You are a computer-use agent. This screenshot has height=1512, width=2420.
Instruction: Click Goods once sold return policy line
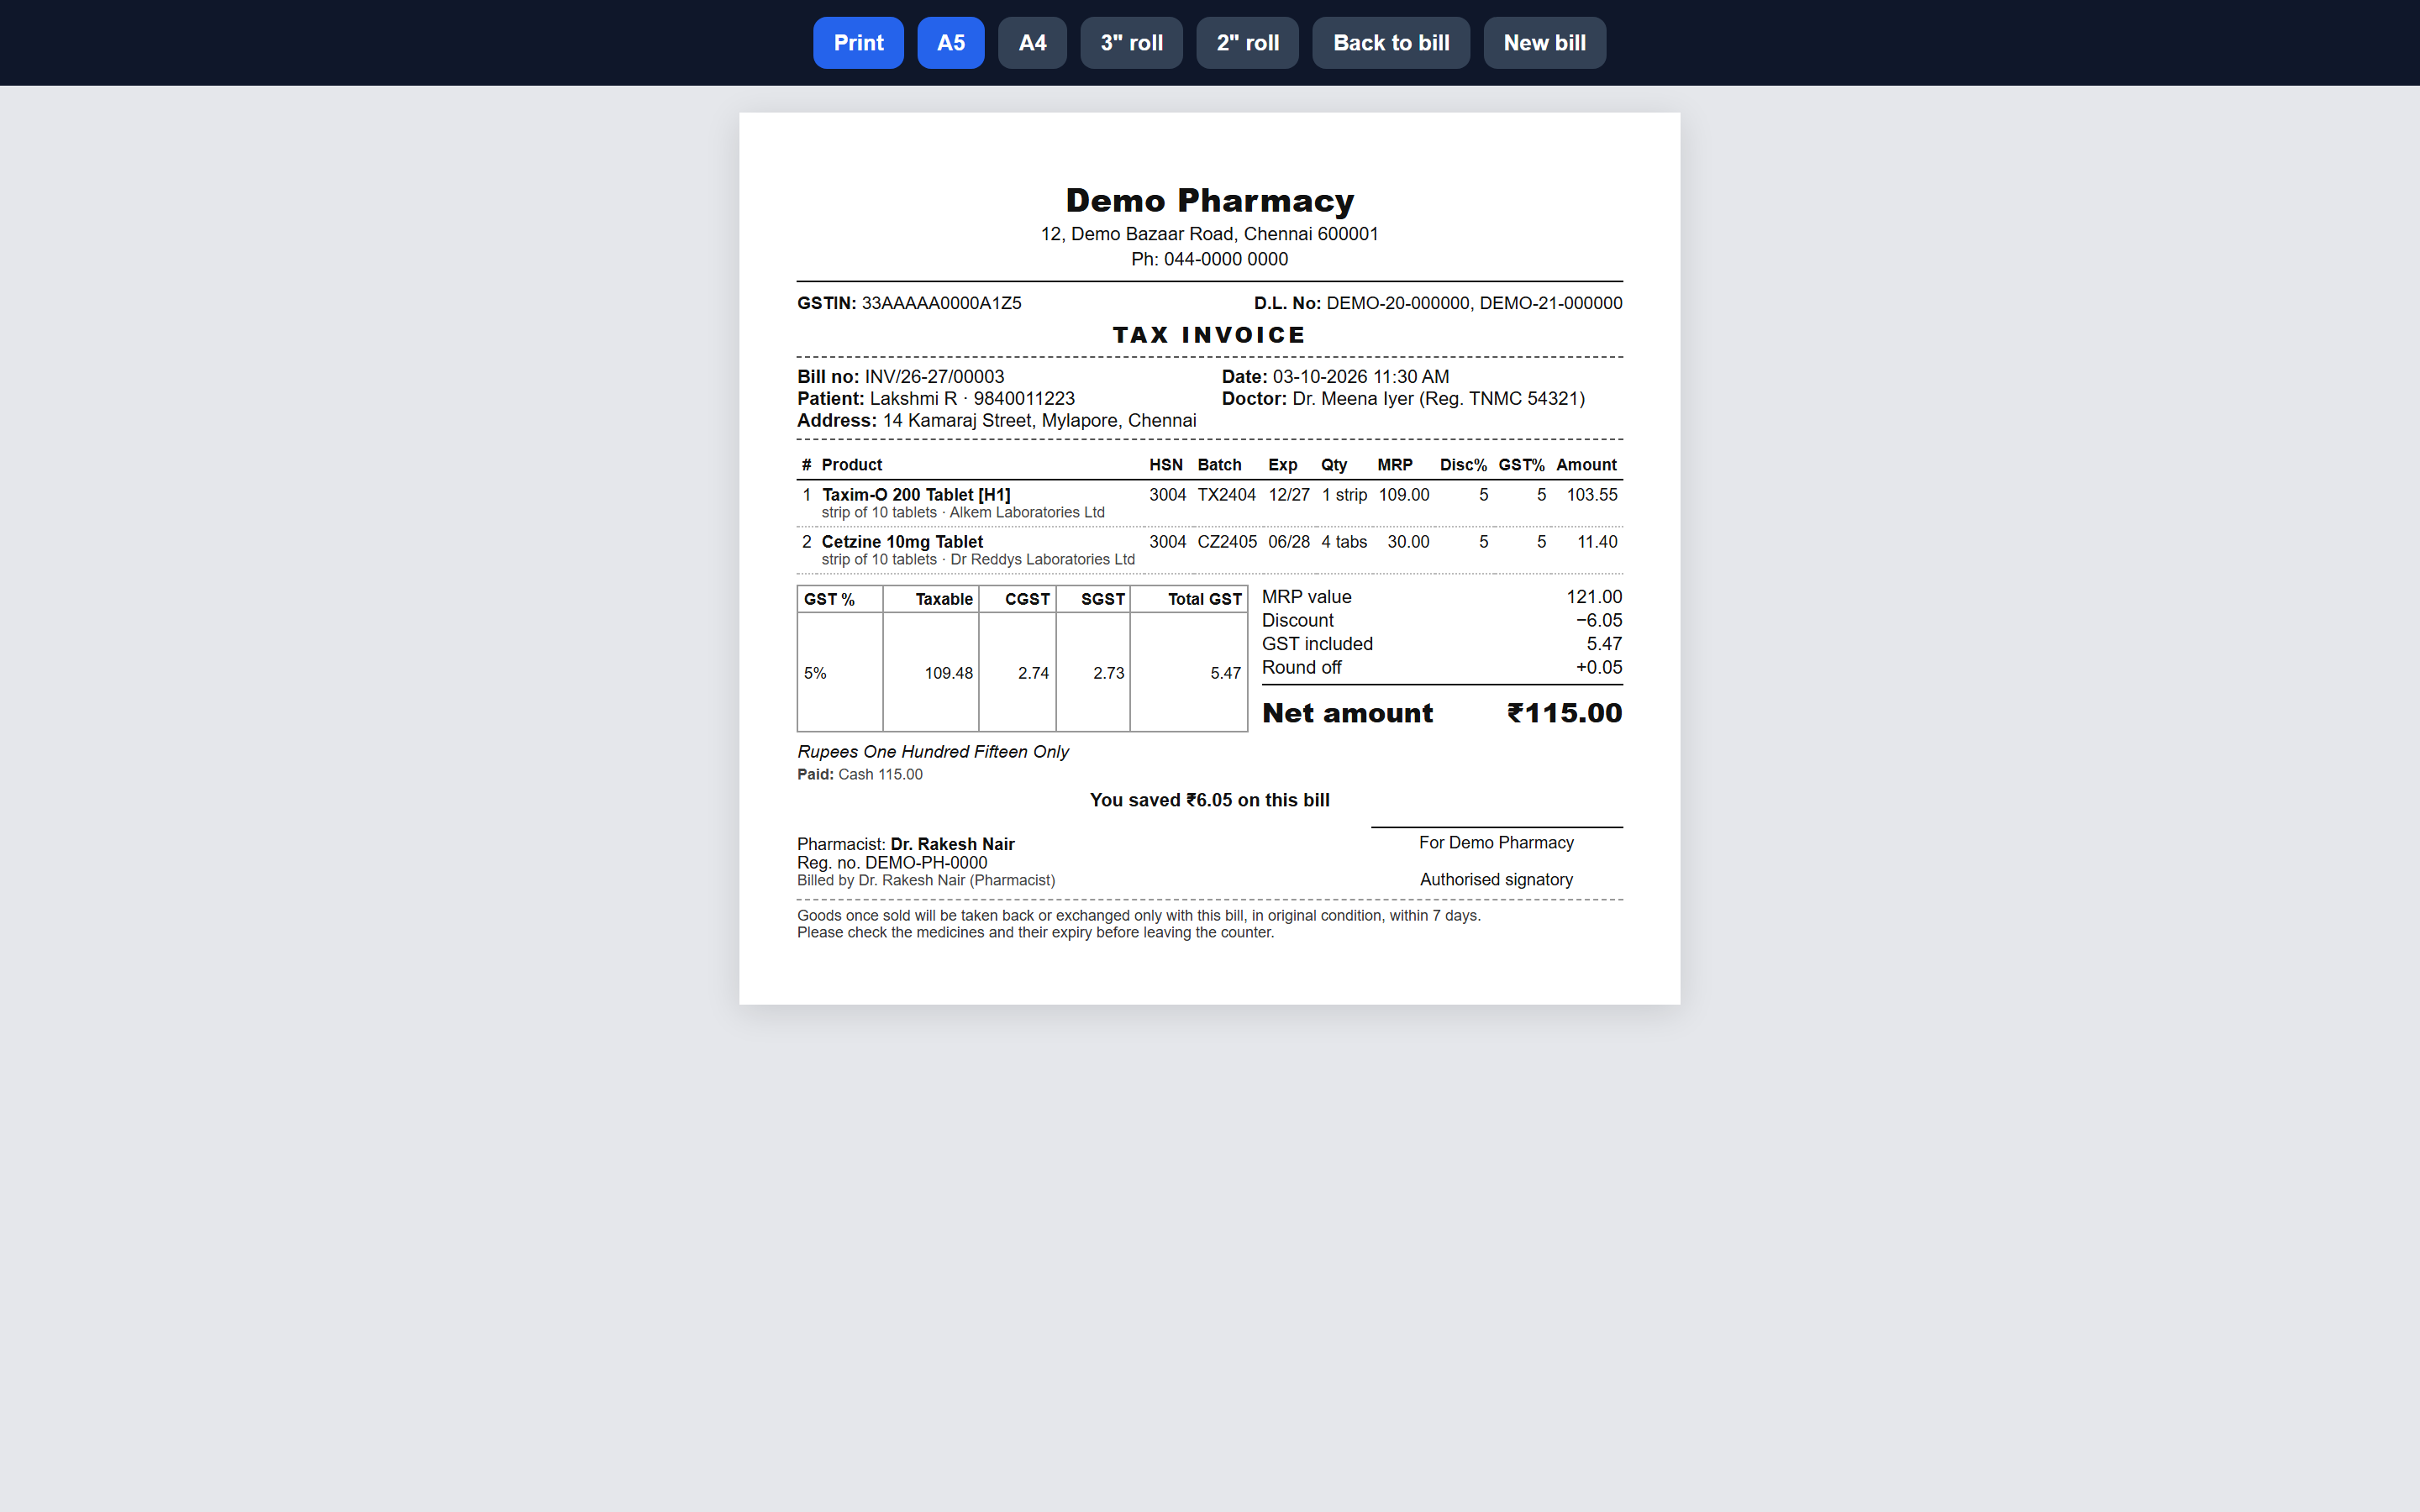(x=1138, y=916)
